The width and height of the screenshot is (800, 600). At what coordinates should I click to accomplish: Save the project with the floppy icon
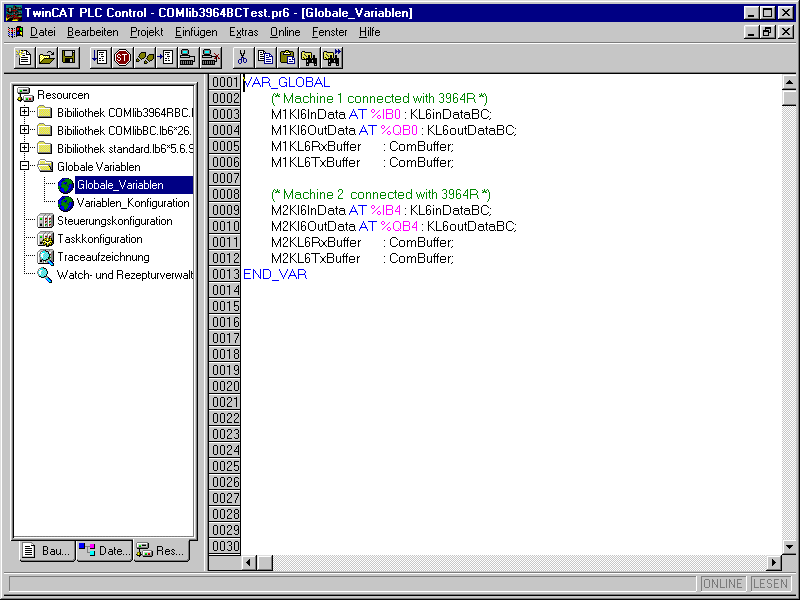click(69, 58)
